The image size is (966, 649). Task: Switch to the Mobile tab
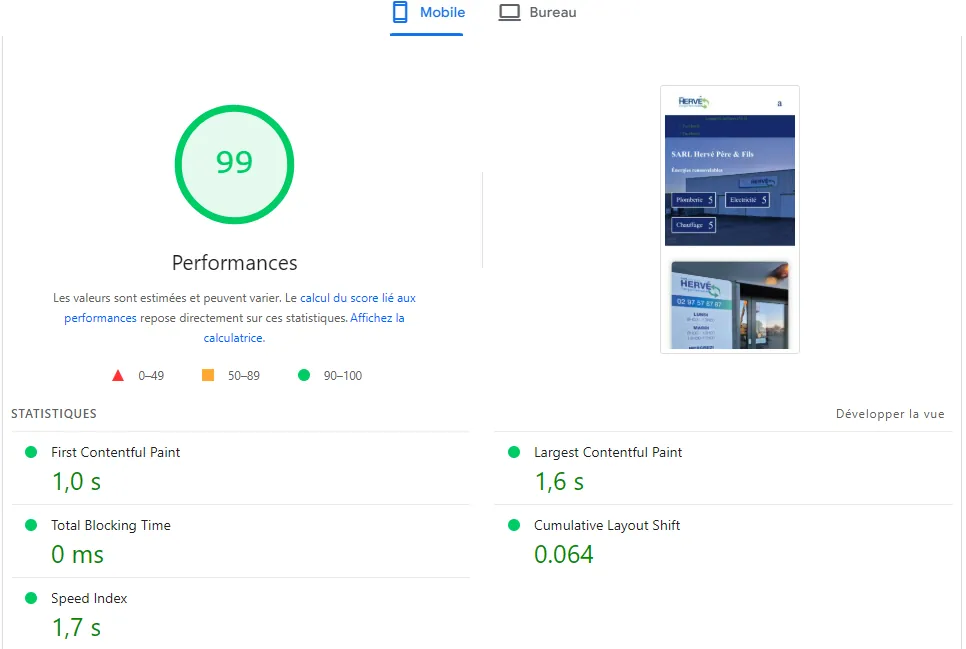(x=426, y=13)
